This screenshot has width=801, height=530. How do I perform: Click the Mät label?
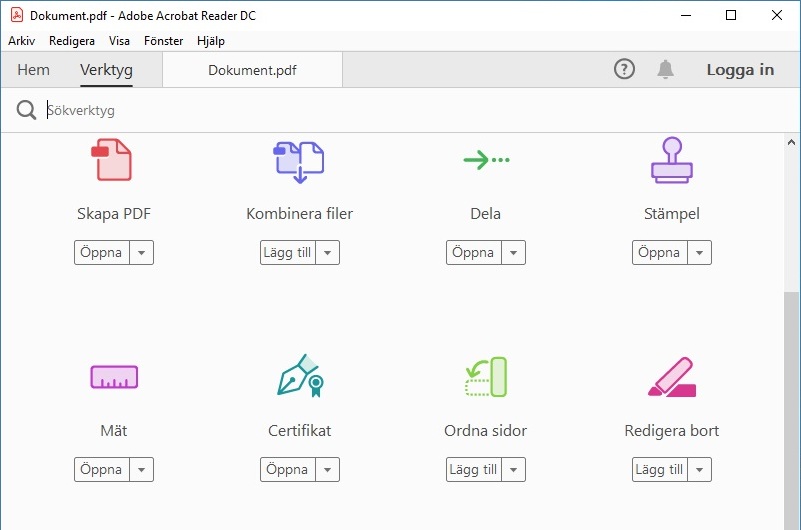[x=113, y=430]
